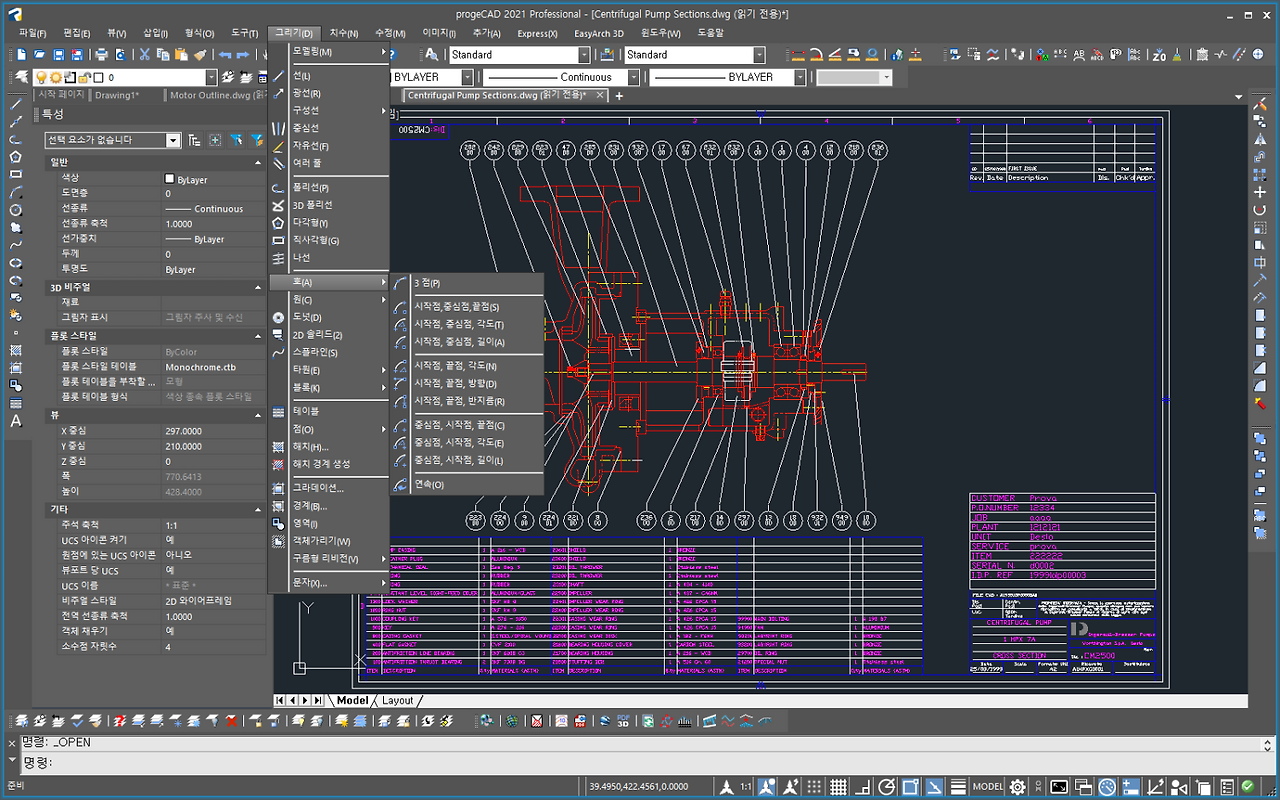Close the Centrifugal Pump Sections.dwg tab
The width and height of the screenshot is (1280, 800).
[x=600, y=95]
